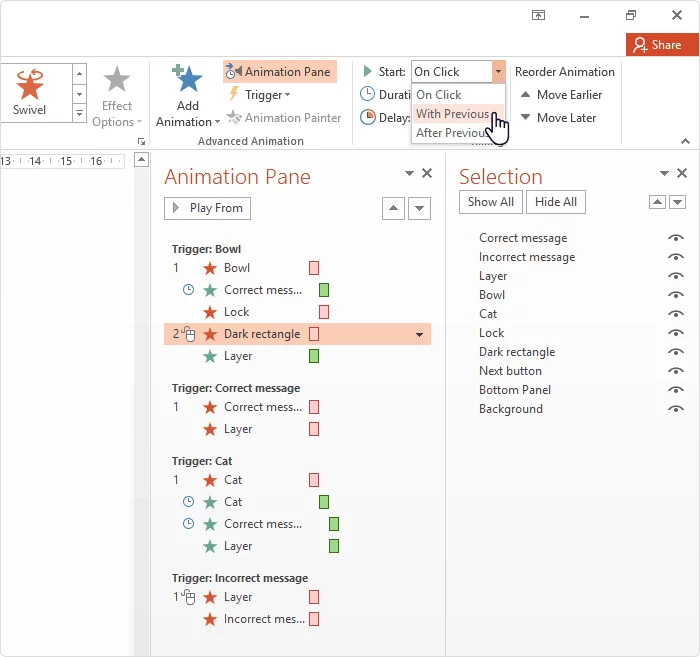Click the Add Animation star icon
Image resolution: width=700 pixels, height=657 pixels.
click(188, 79)
